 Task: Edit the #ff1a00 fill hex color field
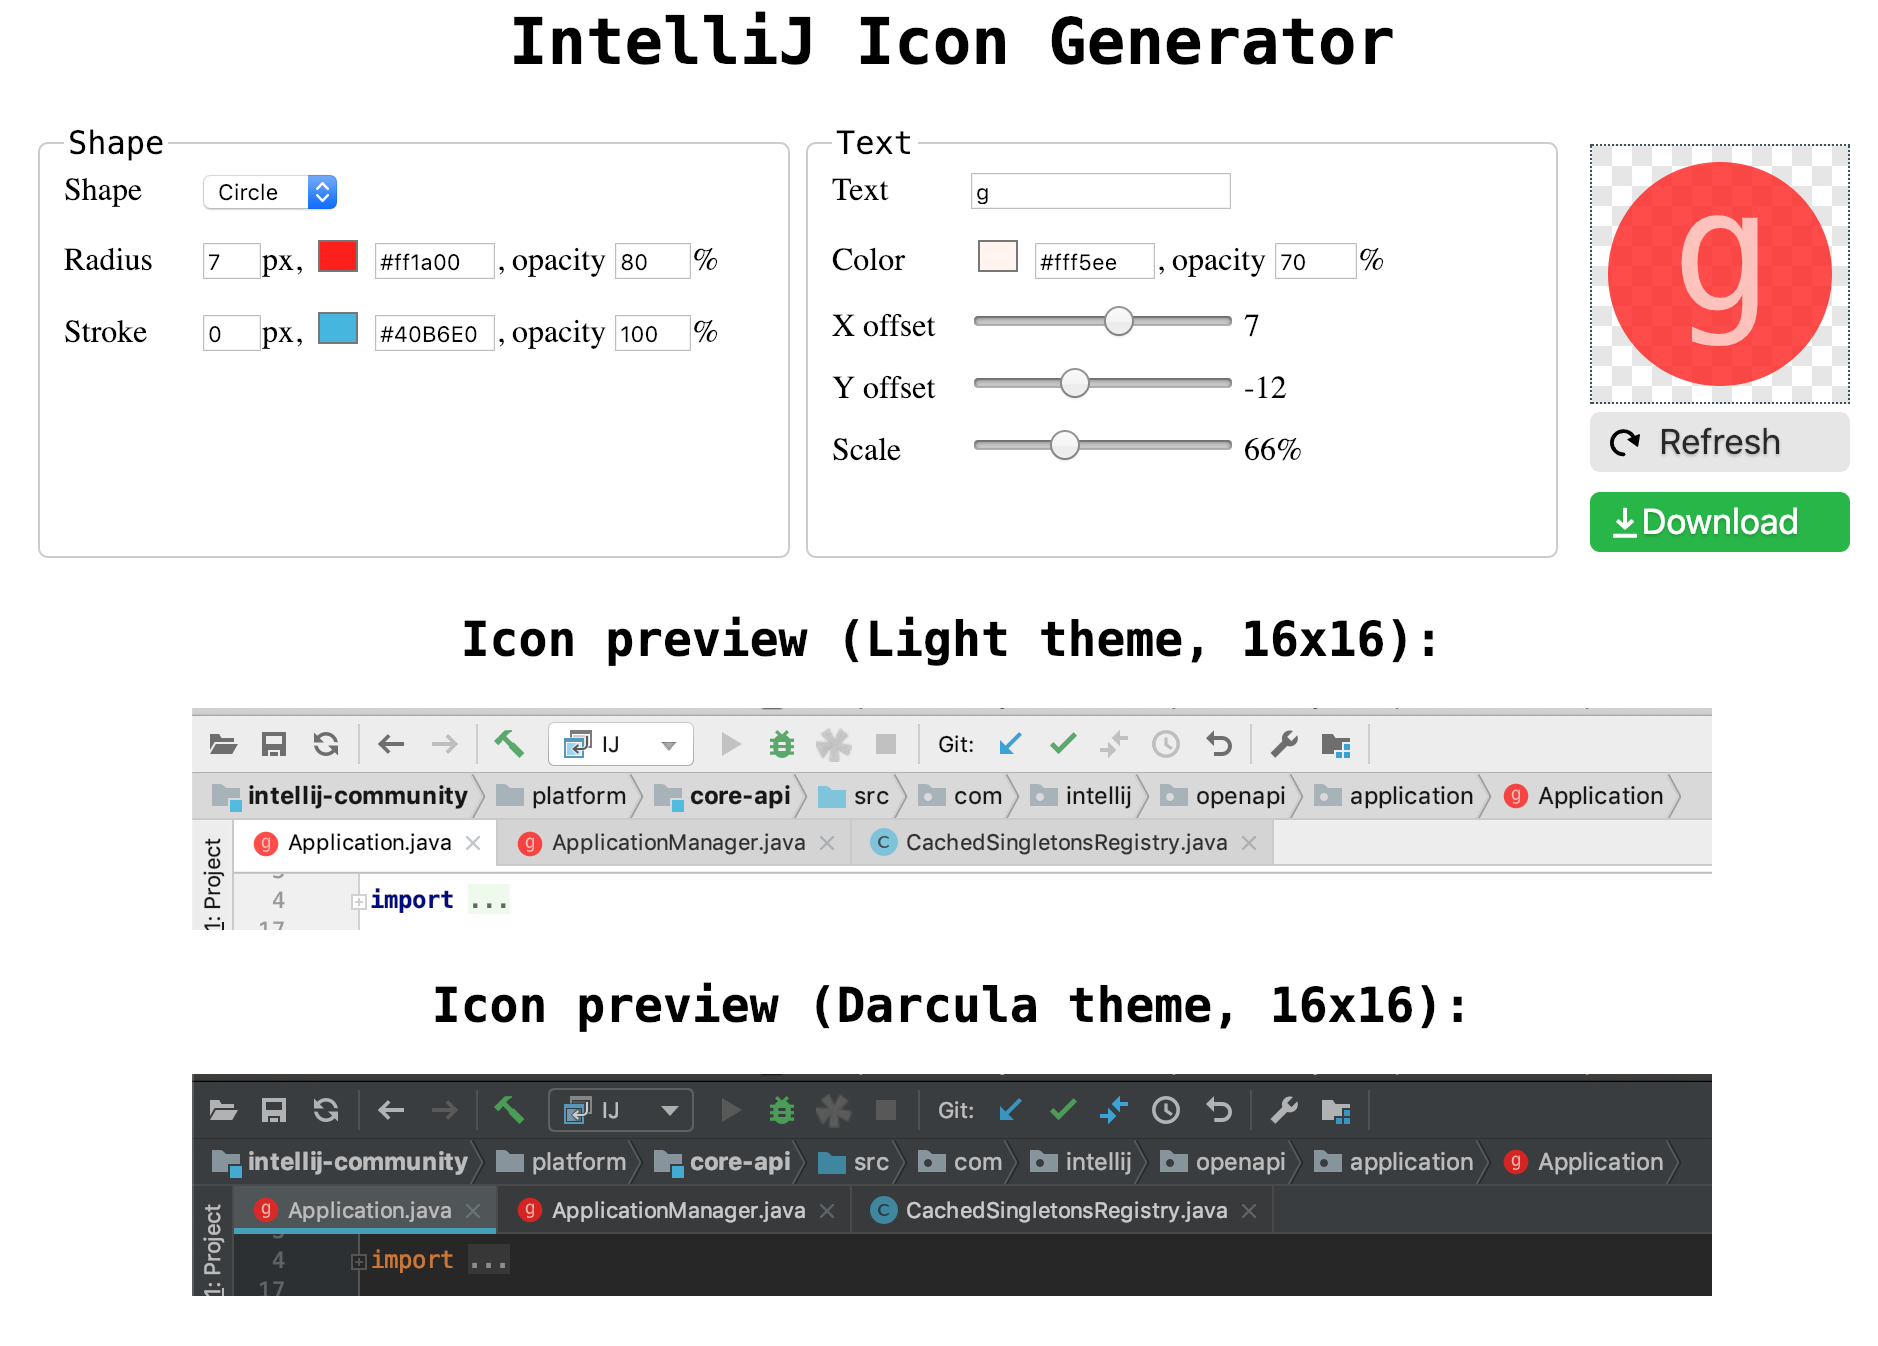tap(435, 261)
